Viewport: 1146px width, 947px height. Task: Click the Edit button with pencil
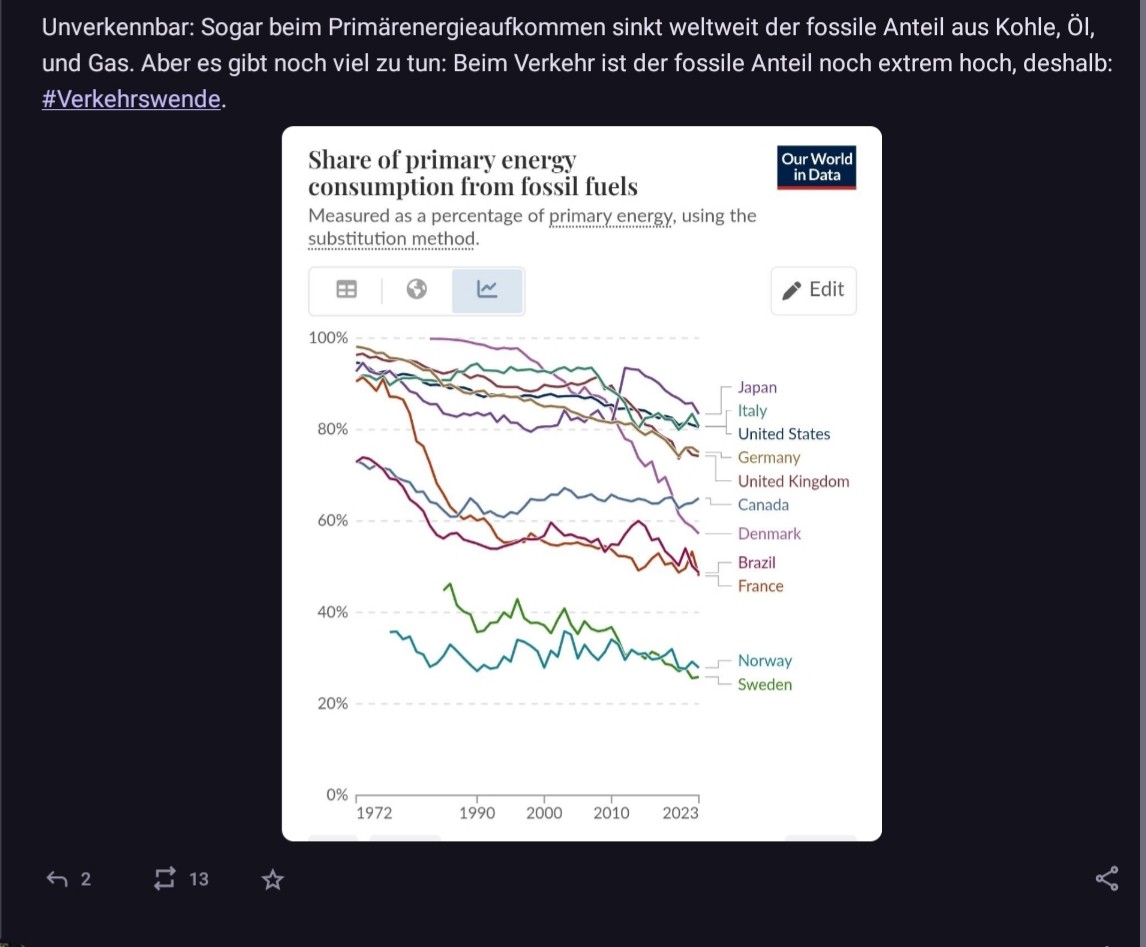[813, 290]
